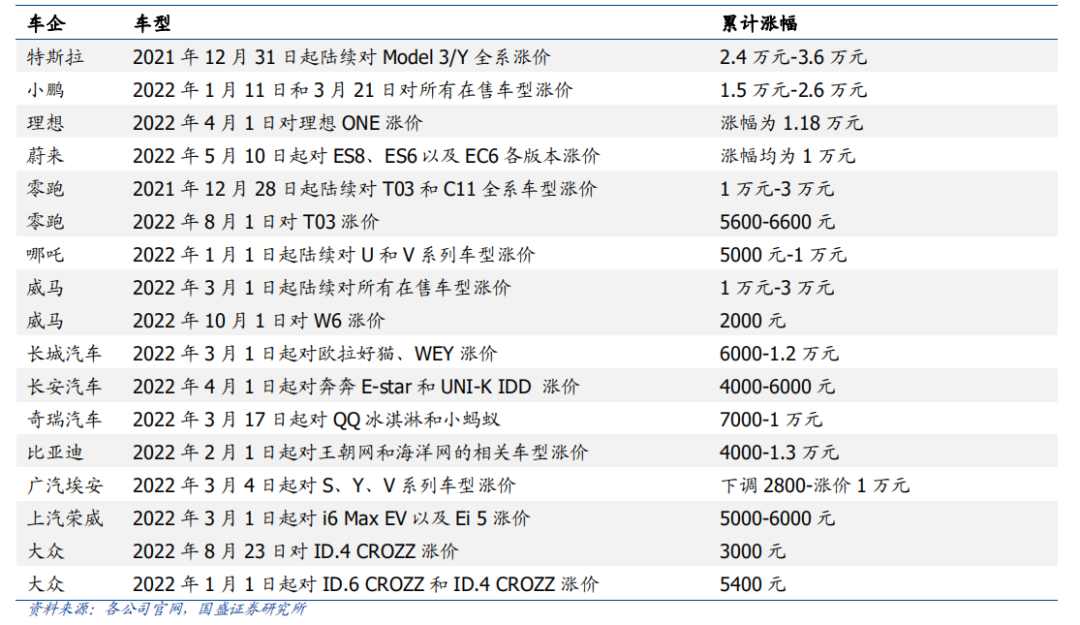Click the 理想 ONE 涨价 description

278,123
